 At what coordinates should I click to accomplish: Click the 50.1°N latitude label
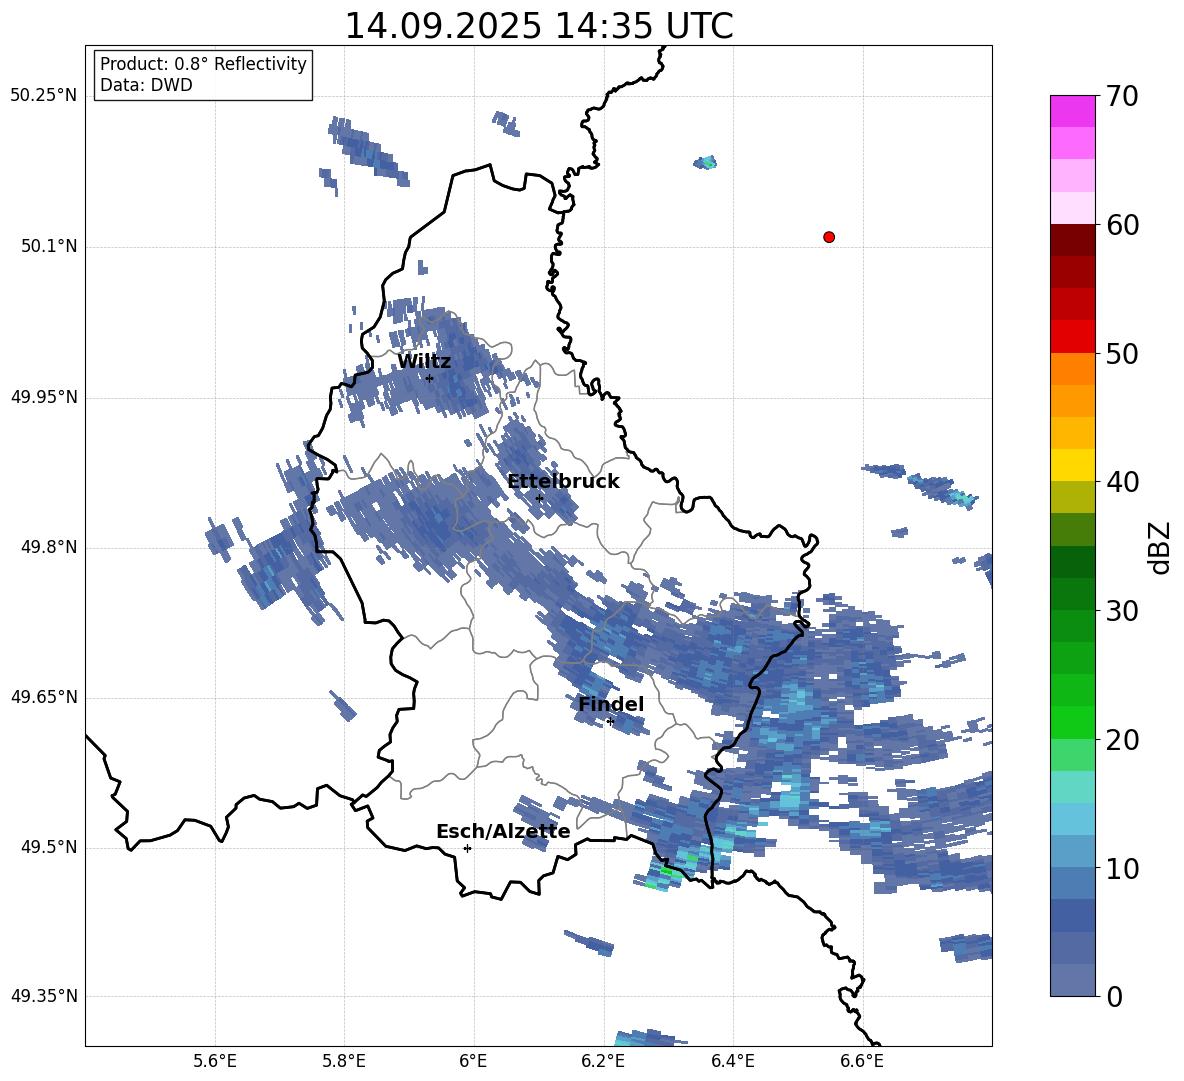pos(48,247)
